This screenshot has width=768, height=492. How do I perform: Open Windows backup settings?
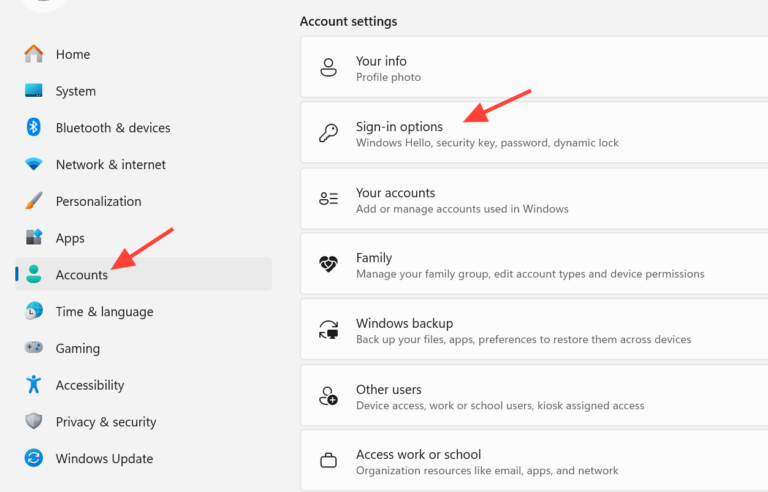click(x=534, y=330)
